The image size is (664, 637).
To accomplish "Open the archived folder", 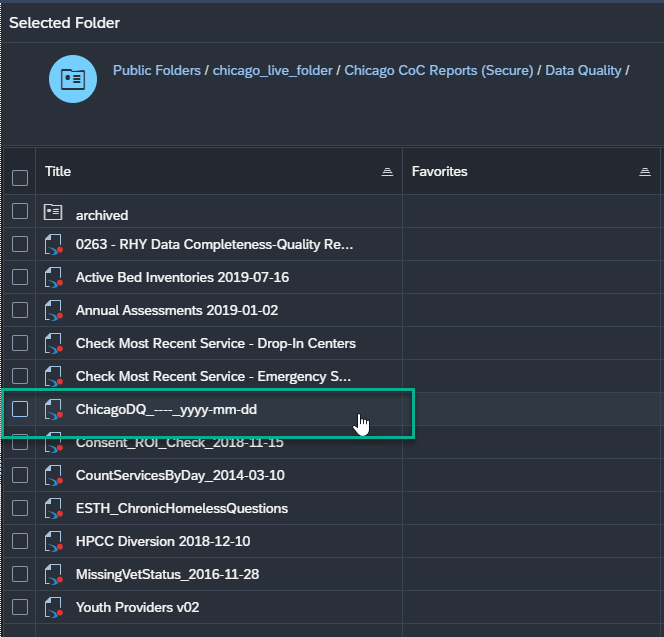I will coord(102,215).
